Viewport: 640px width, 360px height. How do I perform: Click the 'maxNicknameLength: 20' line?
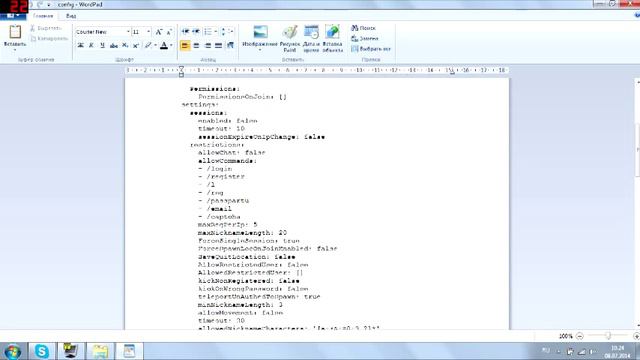pos(242,233)
